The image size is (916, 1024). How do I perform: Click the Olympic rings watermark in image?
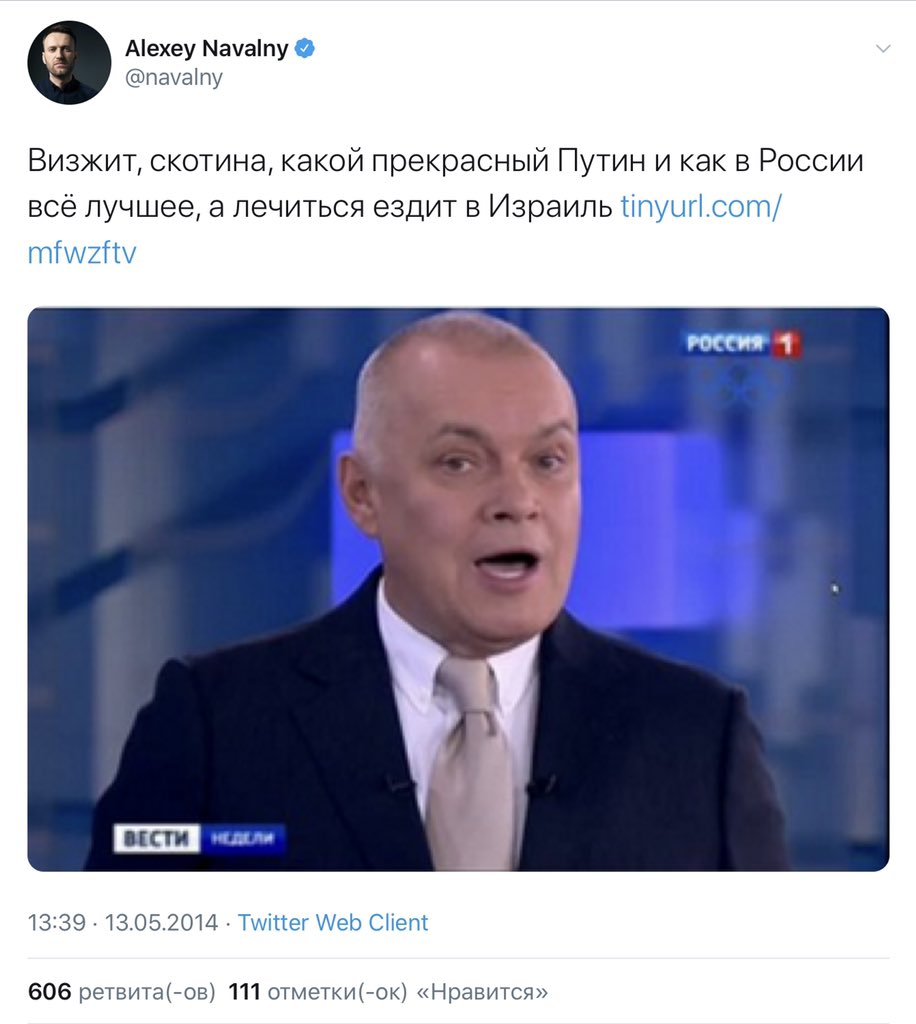(x=743, y=385)
